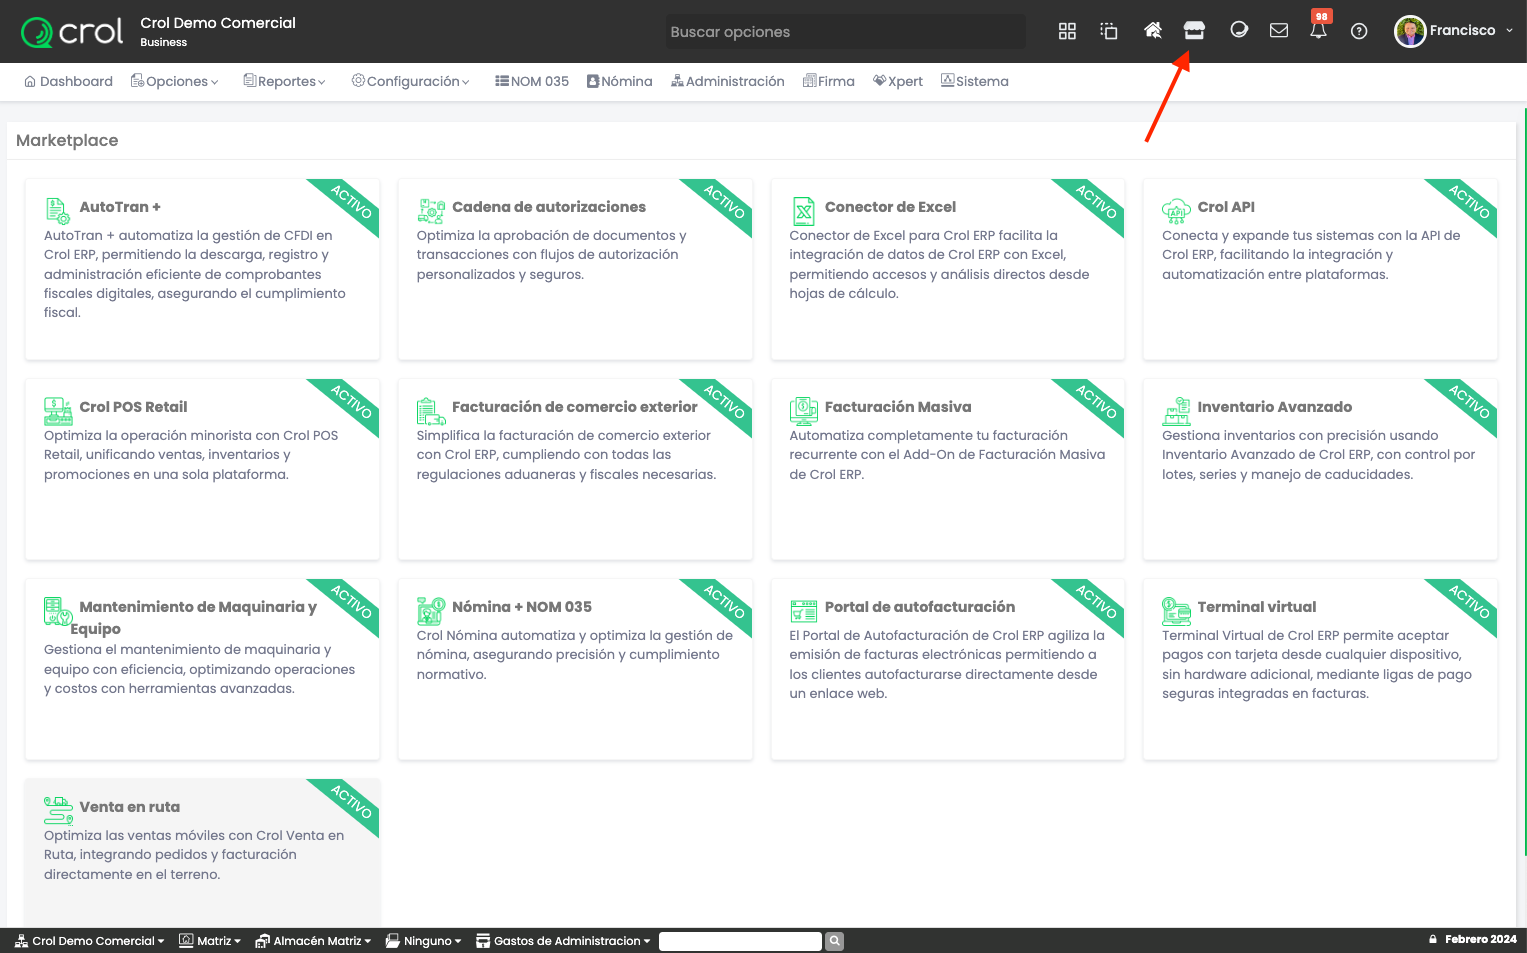Image resolution: width=1527 pixels, height=953 pixels.
Task: Open the apps grid icon in header
Action: coord(1067,31)
